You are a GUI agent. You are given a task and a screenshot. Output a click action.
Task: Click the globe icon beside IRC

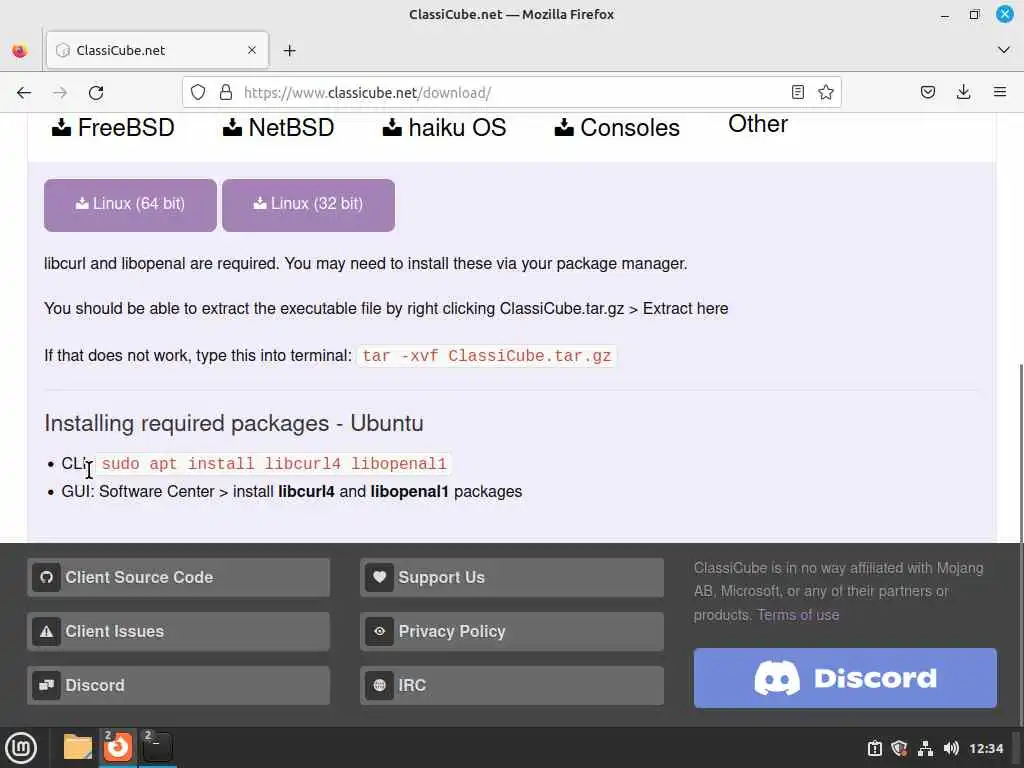[x=379, y=685]
